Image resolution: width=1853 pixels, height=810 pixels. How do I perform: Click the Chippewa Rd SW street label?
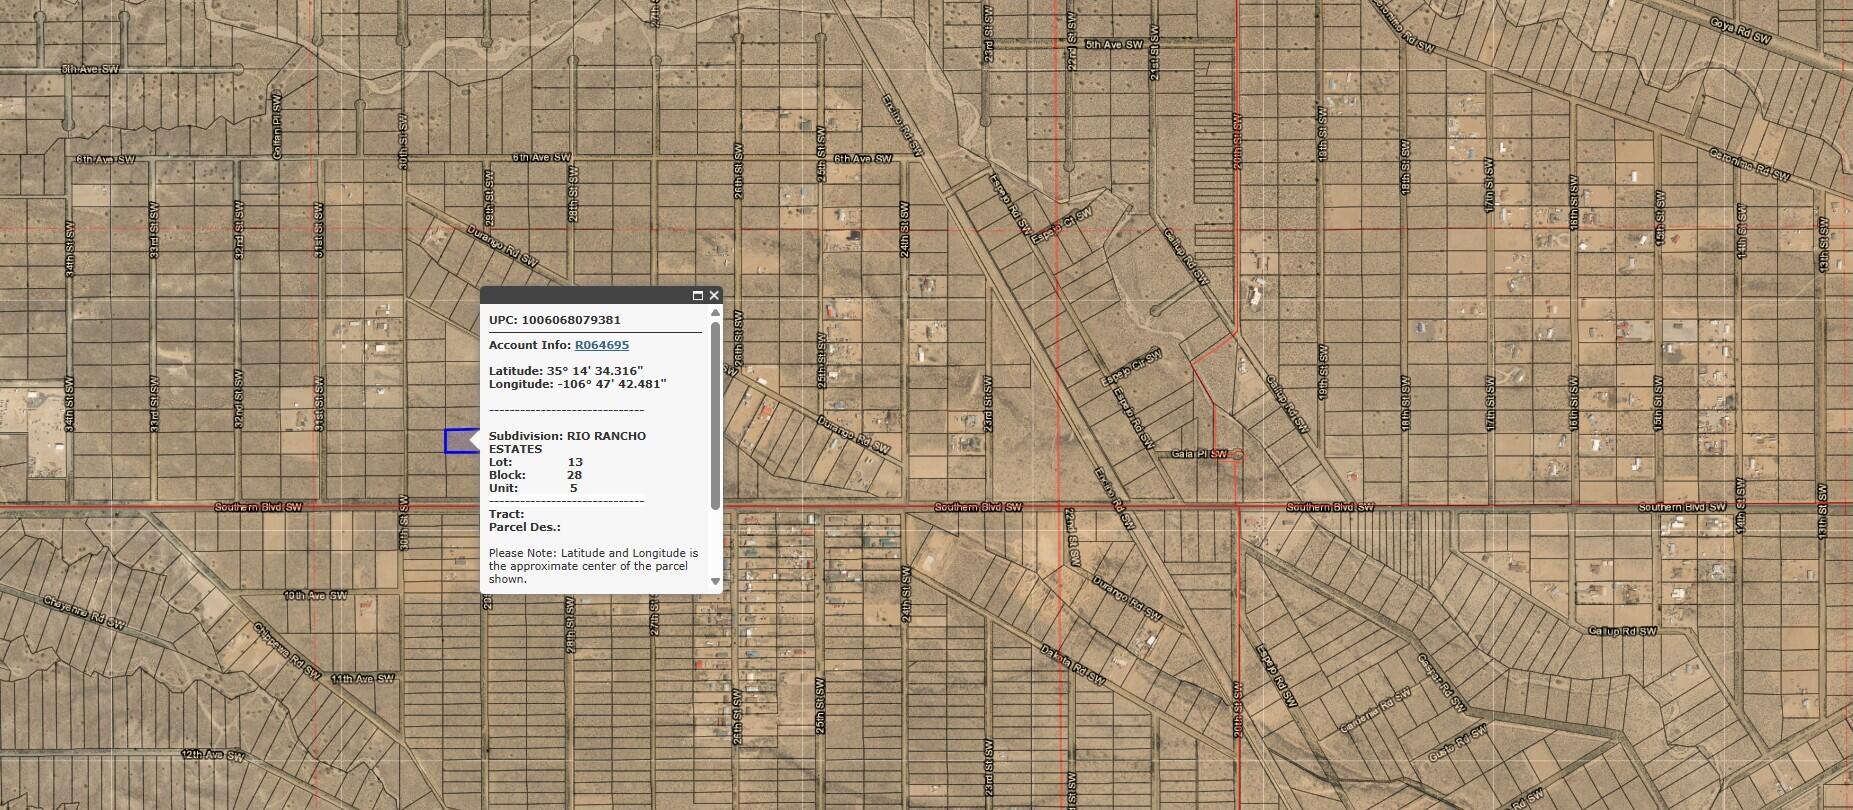coord(286,652)
